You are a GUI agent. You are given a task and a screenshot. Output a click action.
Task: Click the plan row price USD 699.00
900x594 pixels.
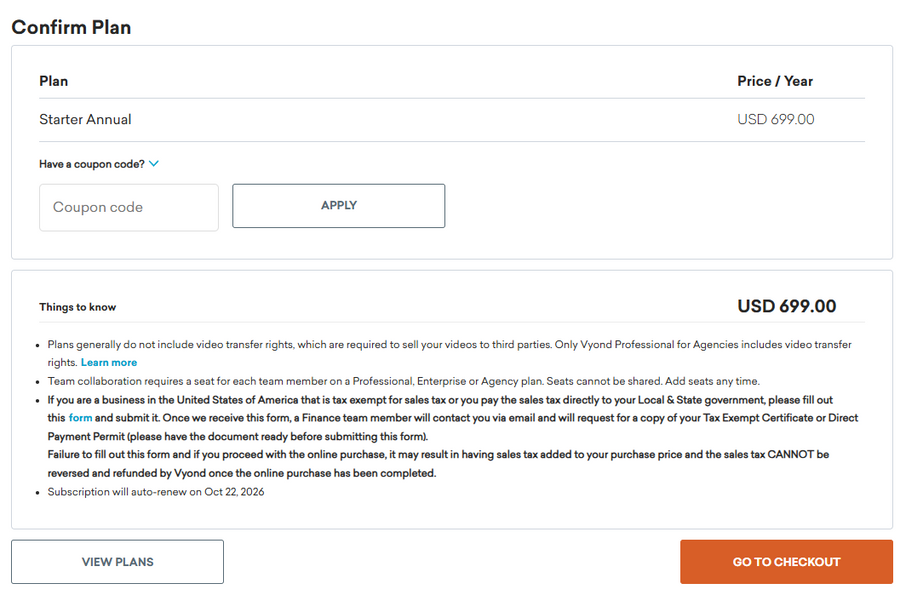tap(775, 120)
